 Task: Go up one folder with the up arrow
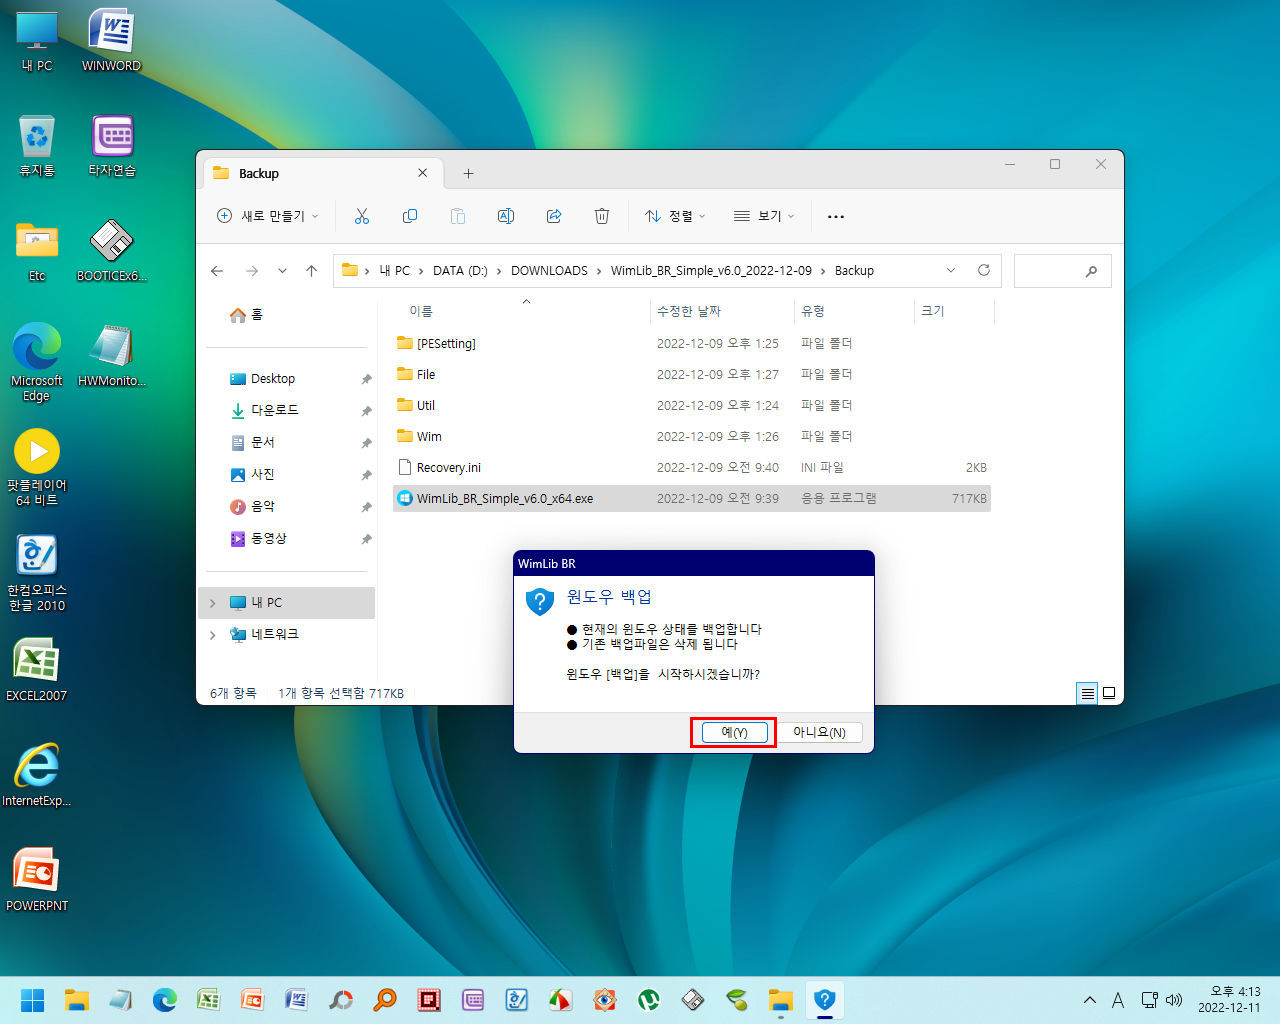312,271
